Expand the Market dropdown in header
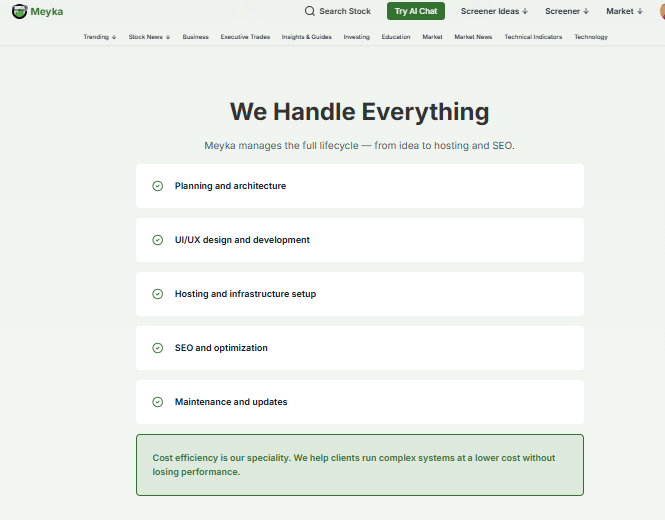This screenshot has height=520, width=665. pos(624,11)
